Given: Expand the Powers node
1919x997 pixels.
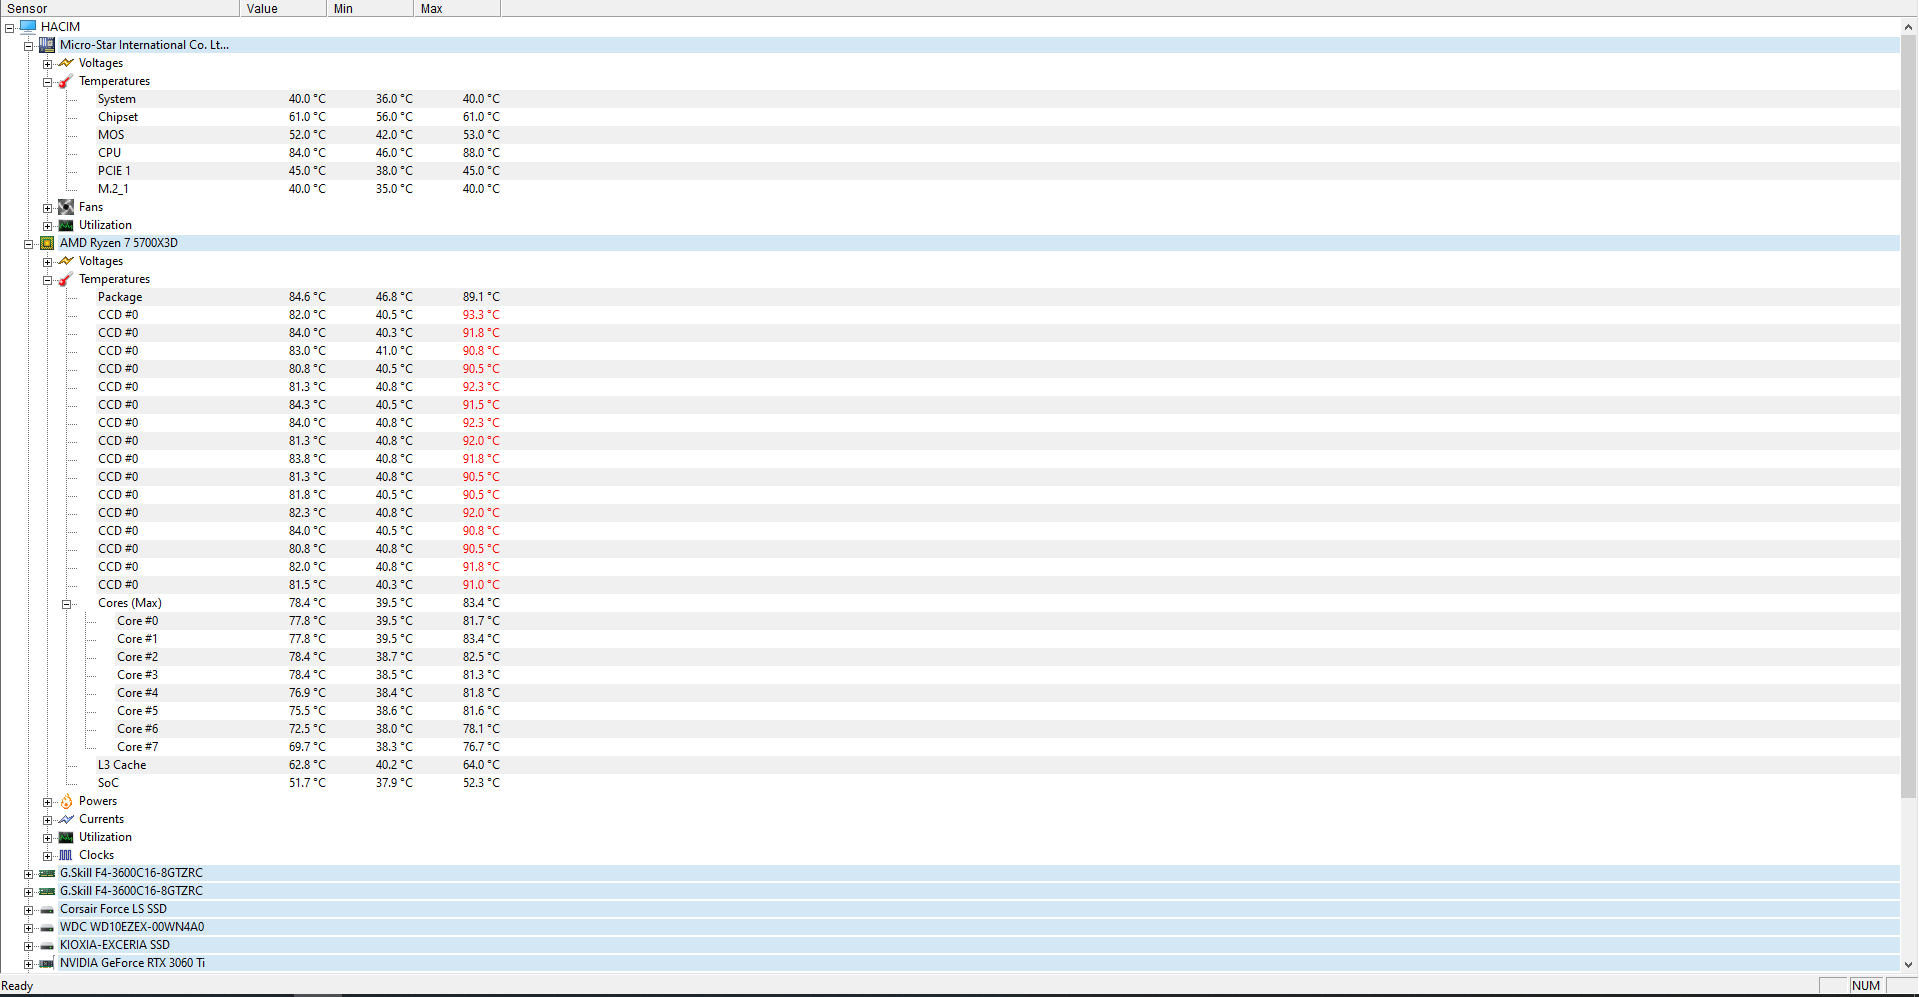Looking at the screenshot, I should click(x=48, y=802).
